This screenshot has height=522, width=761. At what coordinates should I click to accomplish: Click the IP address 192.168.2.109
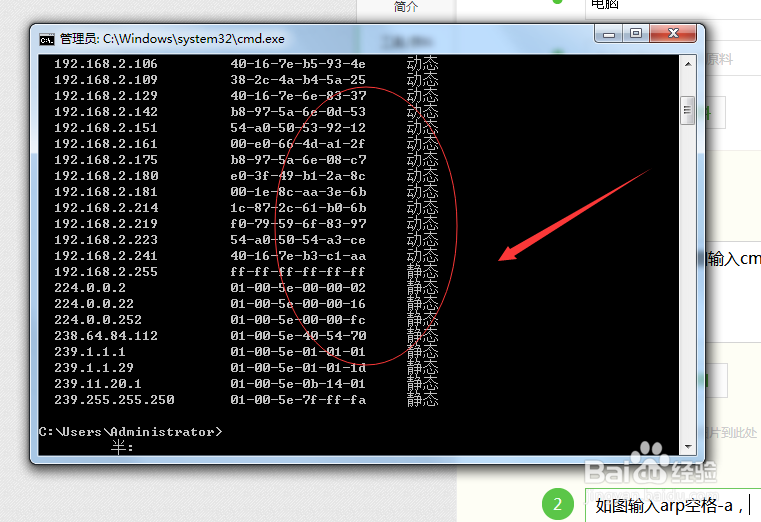point(106,80)
